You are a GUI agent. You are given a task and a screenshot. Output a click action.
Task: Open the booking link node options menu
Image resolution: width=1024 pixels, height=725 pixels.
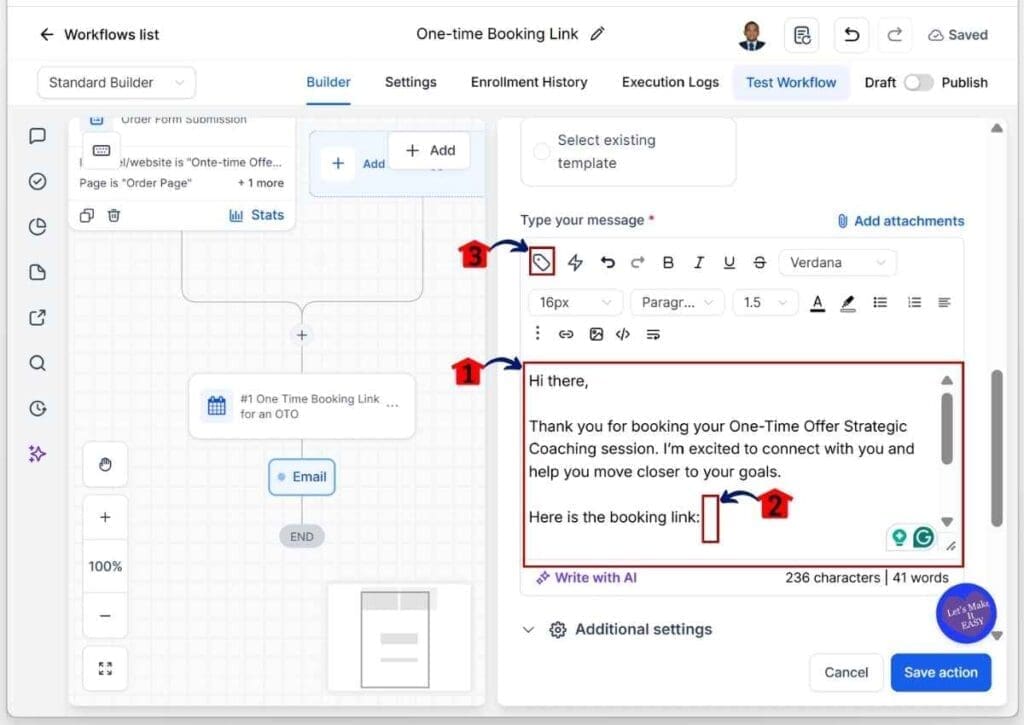point(392,406)
